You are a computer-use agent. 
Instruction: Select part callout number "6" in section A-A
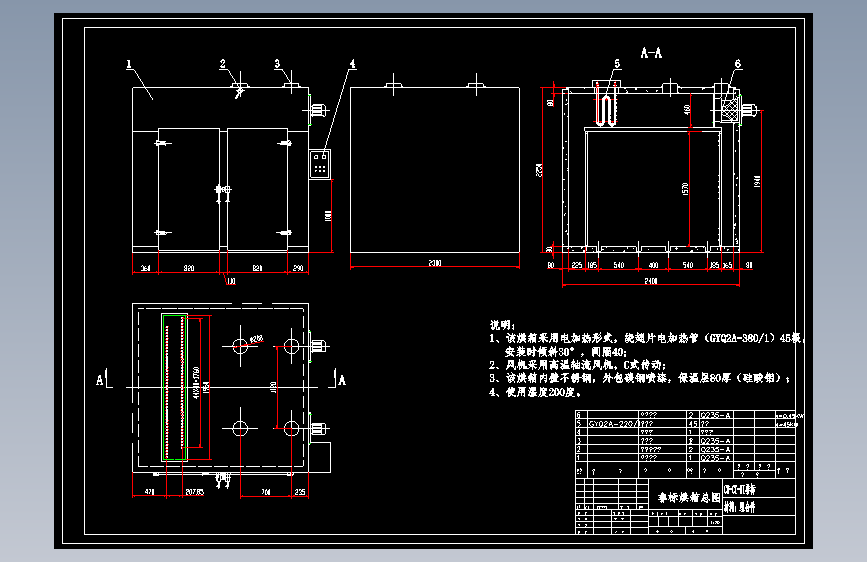tap(738, 64)
